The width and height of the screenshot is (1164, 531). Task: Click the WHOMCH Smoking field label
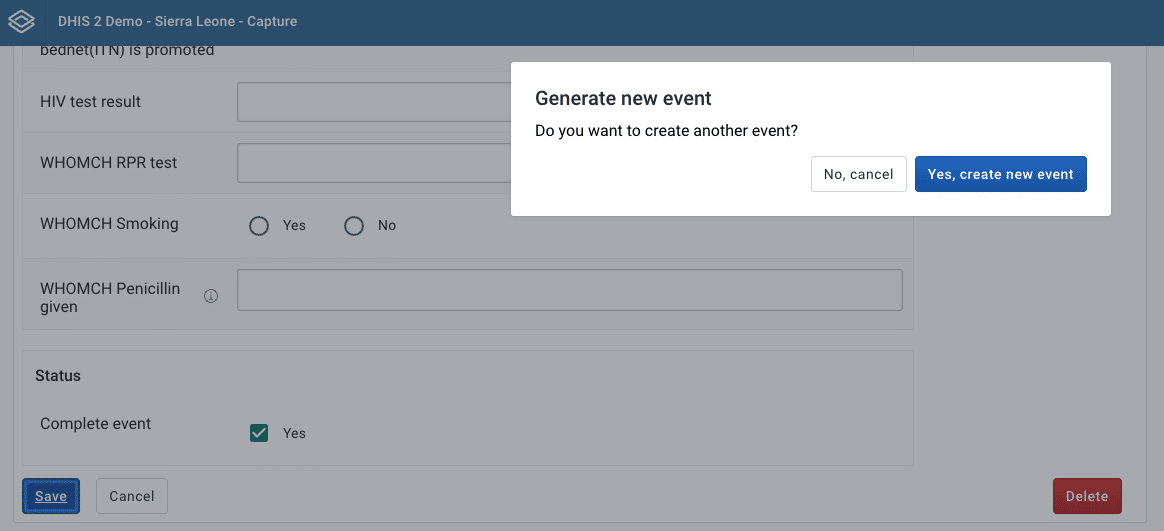tap(109, 224)
